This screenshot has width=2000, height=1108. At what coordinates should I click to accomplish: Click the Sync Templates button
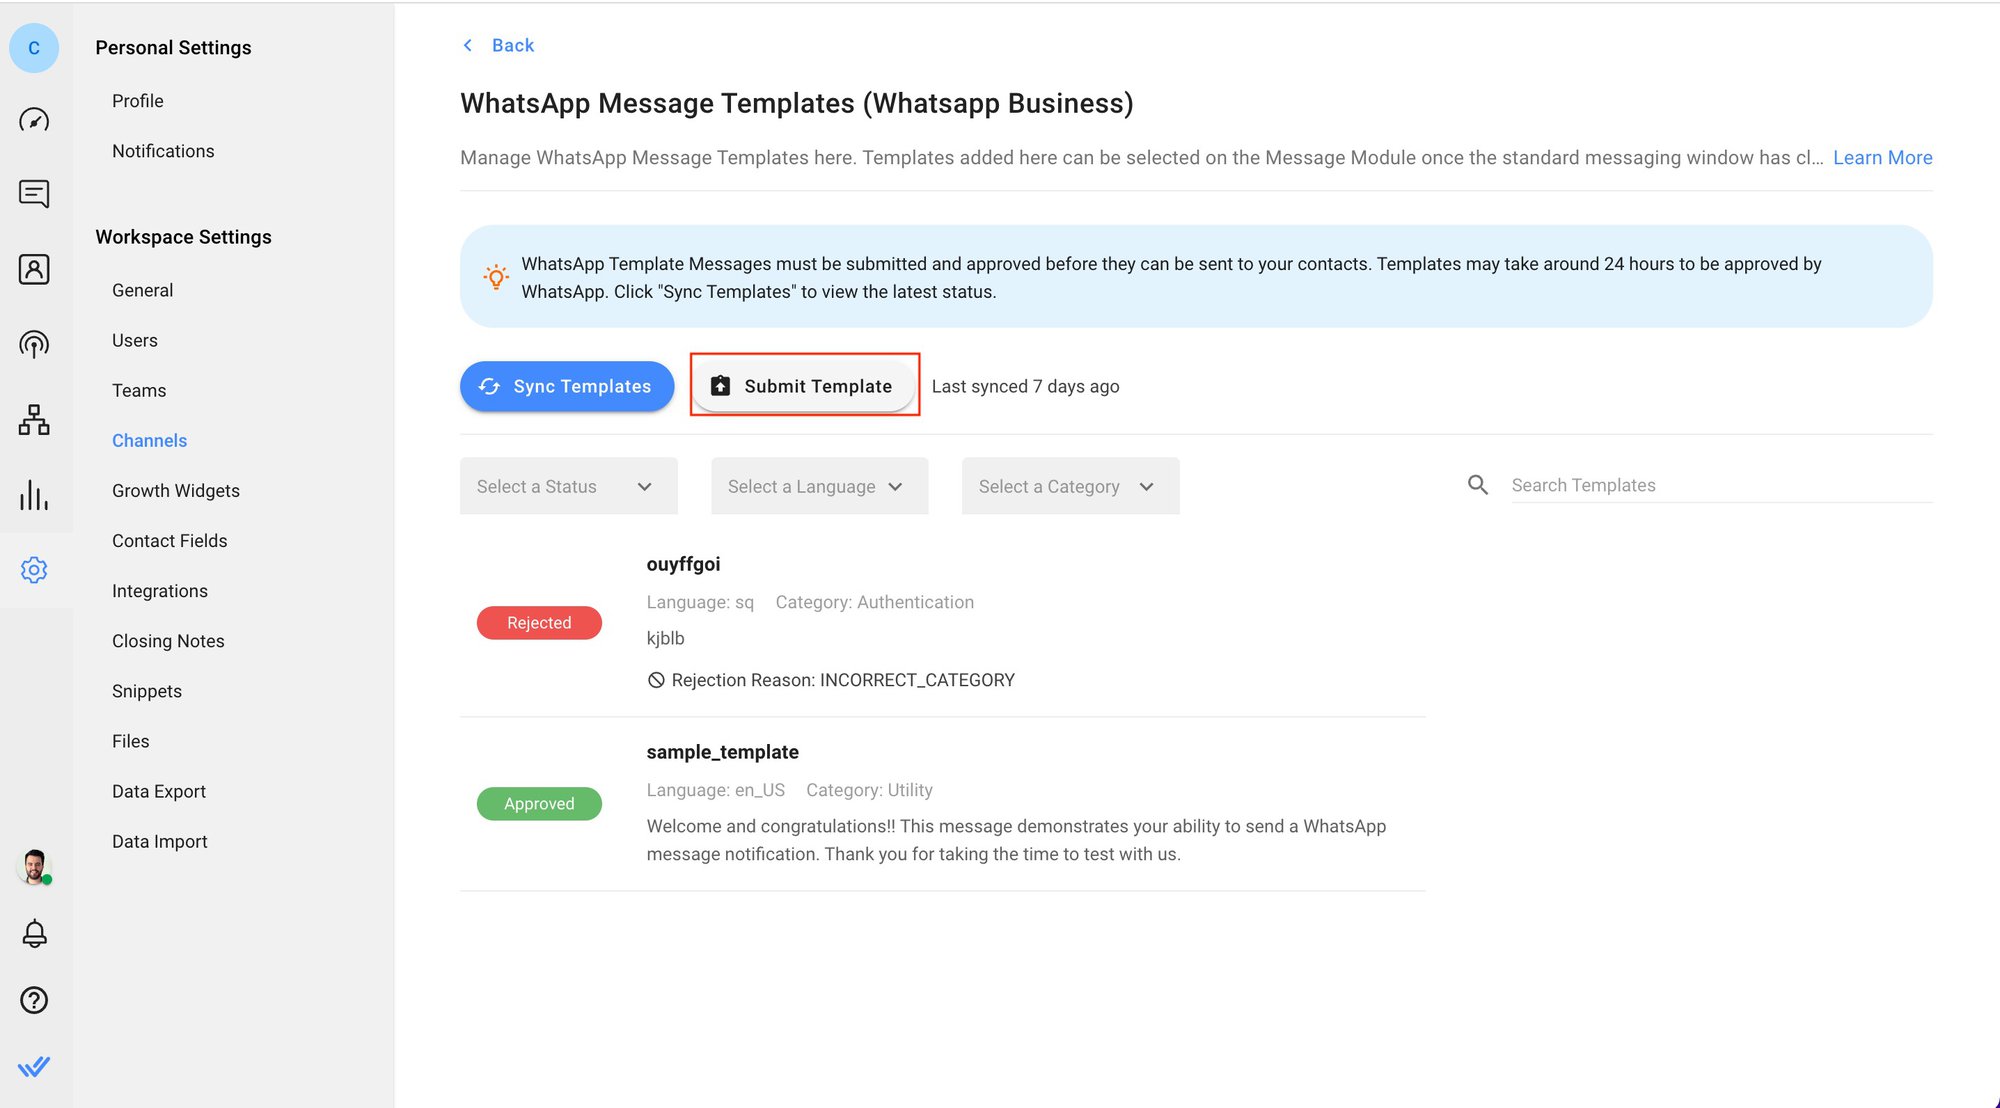click(567, 386)
